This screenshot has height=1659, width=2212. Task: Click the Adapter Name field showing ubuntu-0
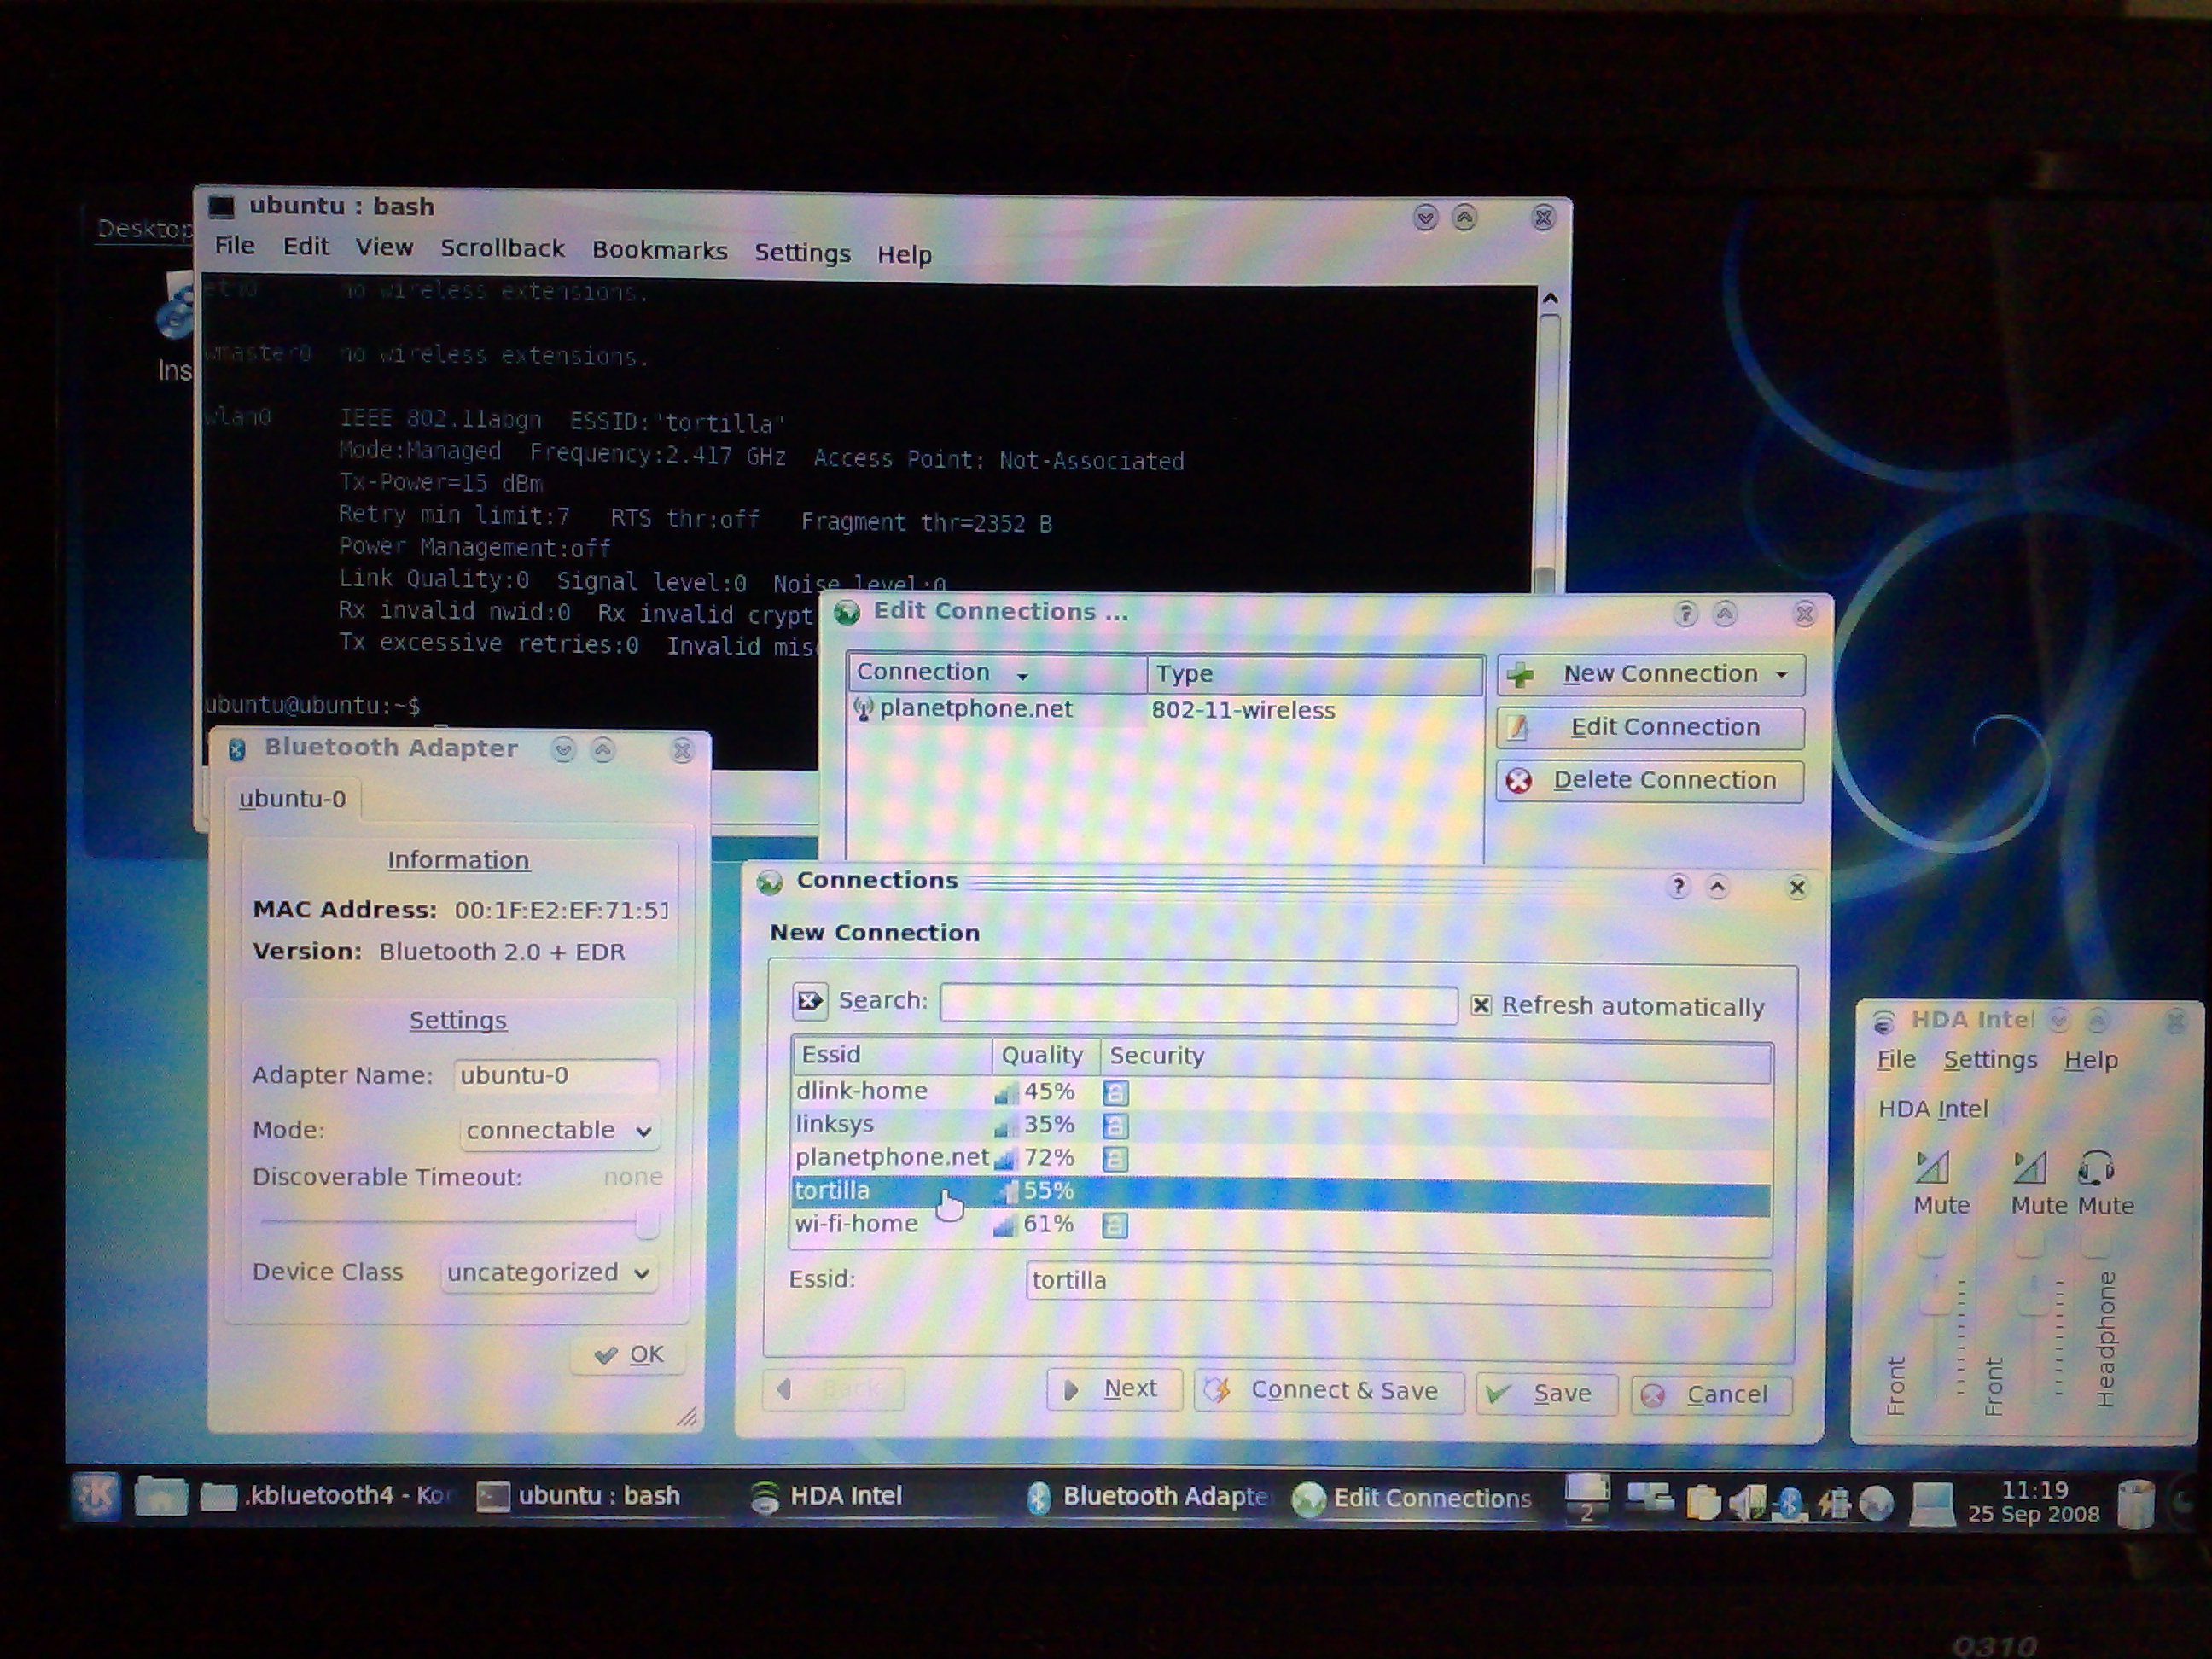557,1076
